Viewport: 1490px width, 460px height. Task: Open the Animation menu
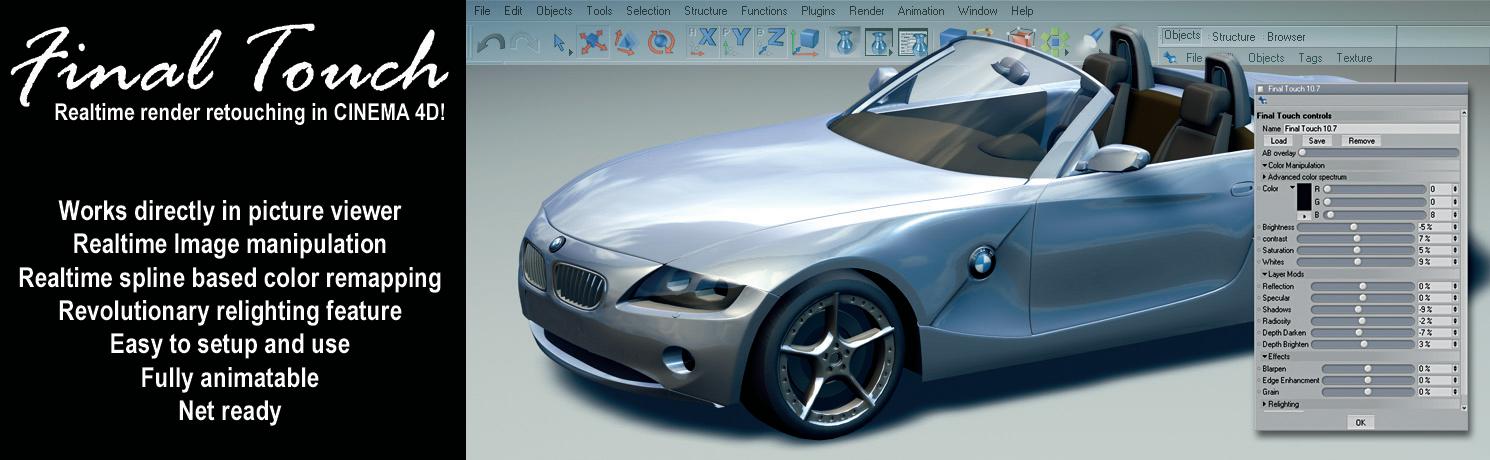[921, 11]
